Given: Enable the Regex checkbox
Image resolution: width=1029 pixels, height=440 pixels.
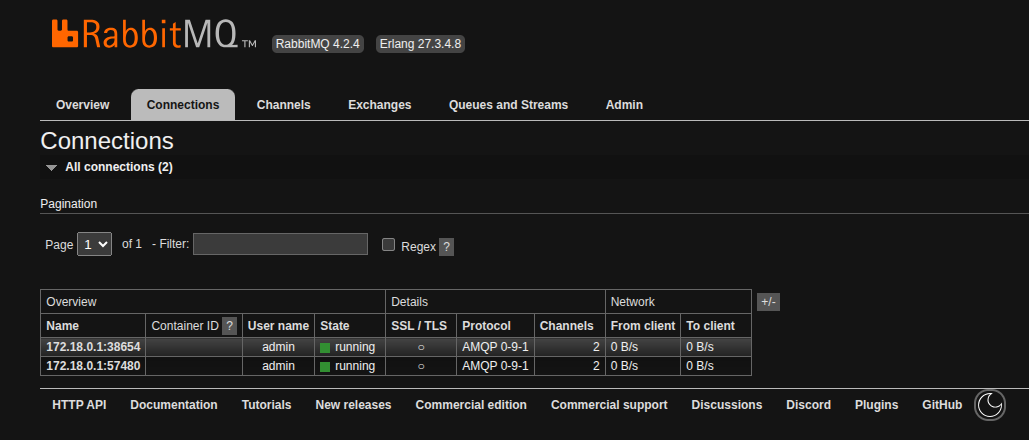Looking at the screenshot, I should [x=388, y=245].
